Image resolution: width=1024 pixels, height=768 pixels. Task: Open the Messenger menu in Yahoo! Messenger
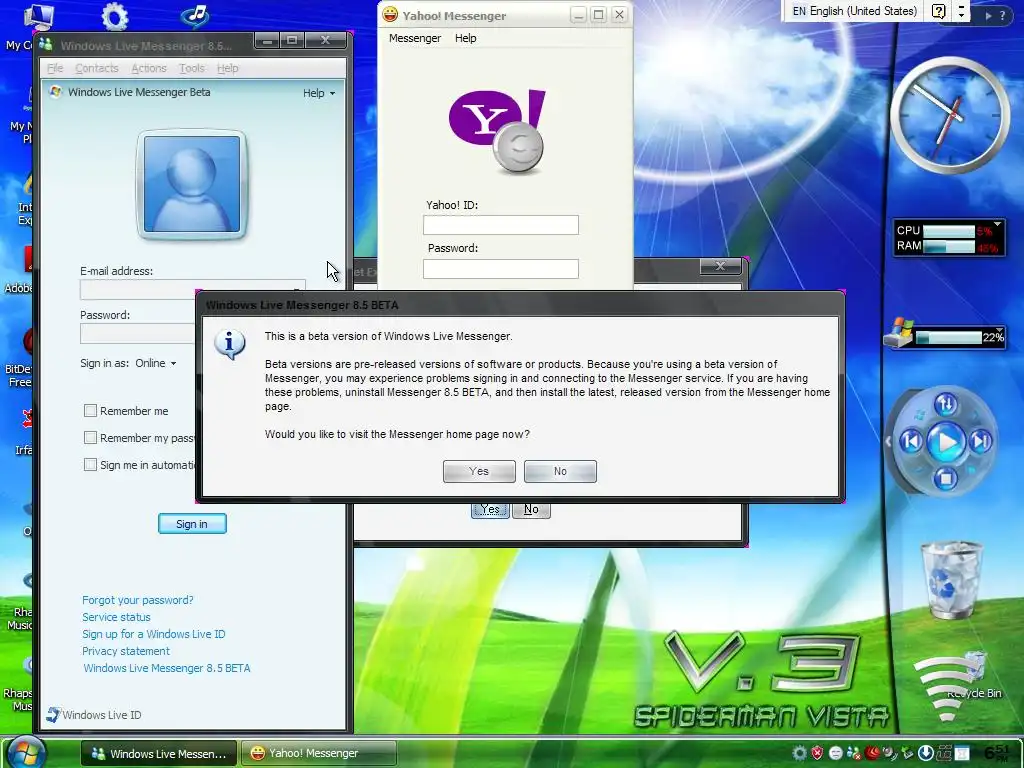pos(415,38)
